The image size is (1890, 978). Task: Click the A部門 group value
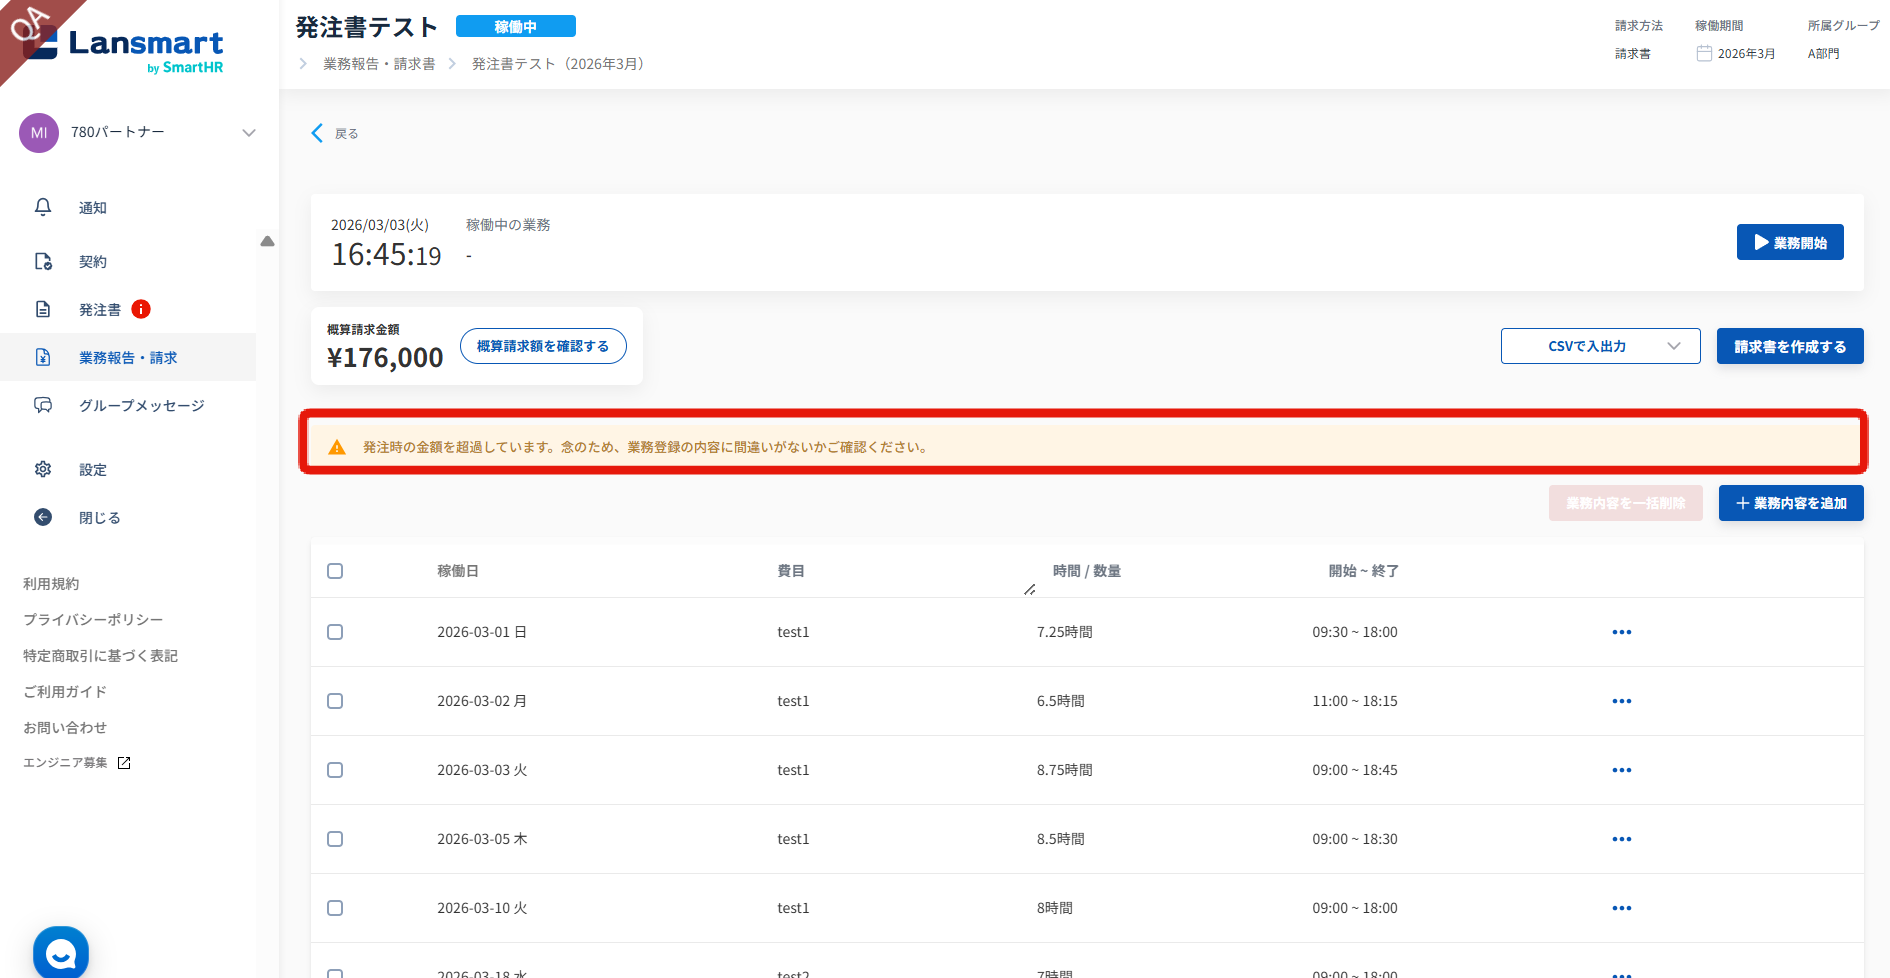[x=1824, y=54]
